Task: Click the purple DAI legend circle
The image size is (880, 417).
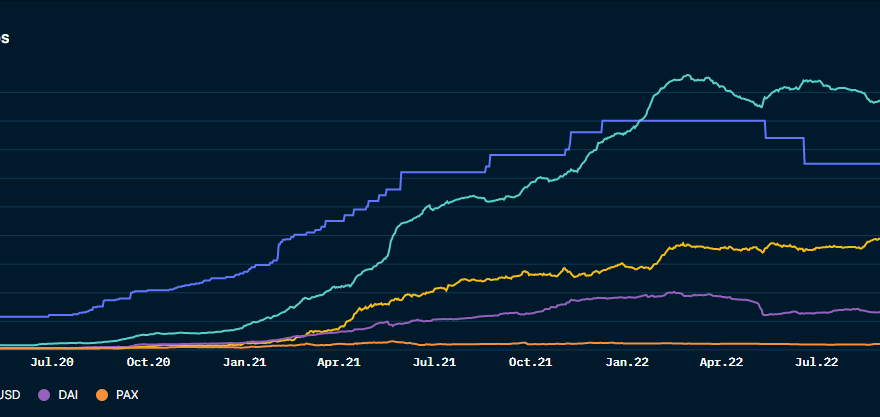Action: tap(43, 395)
